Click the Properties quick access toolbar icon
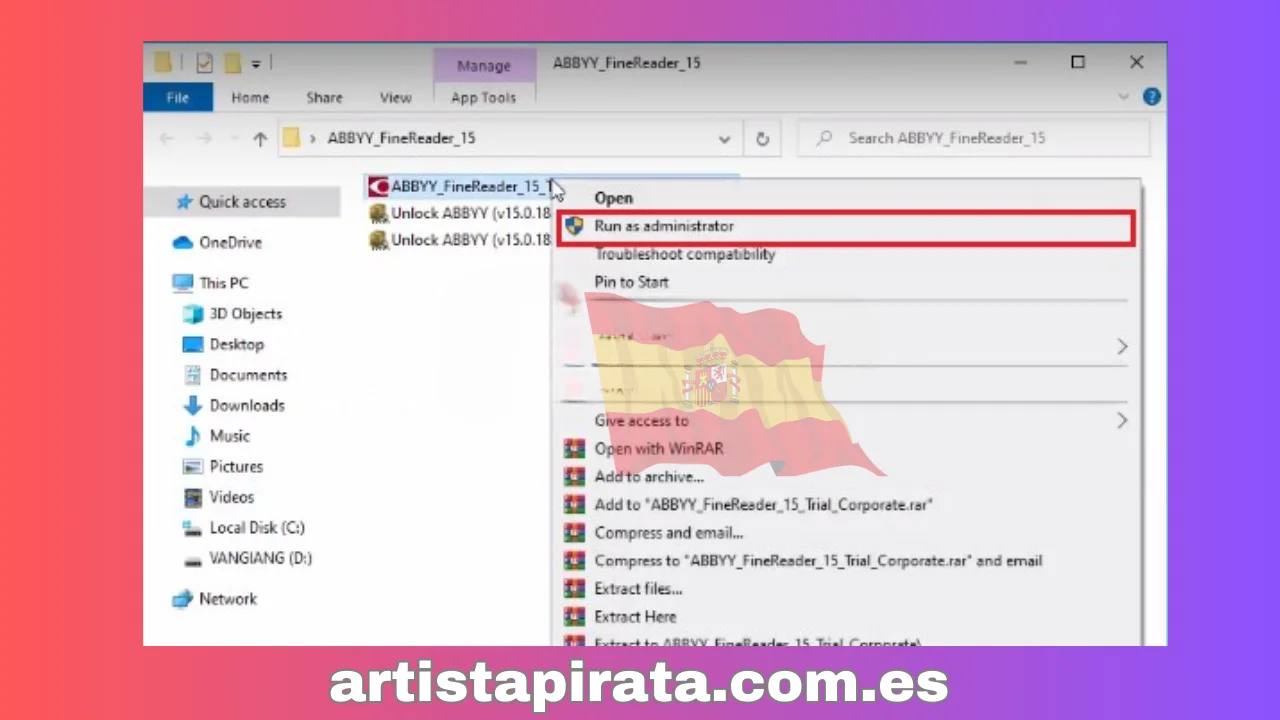 click(x=204, y=63)
